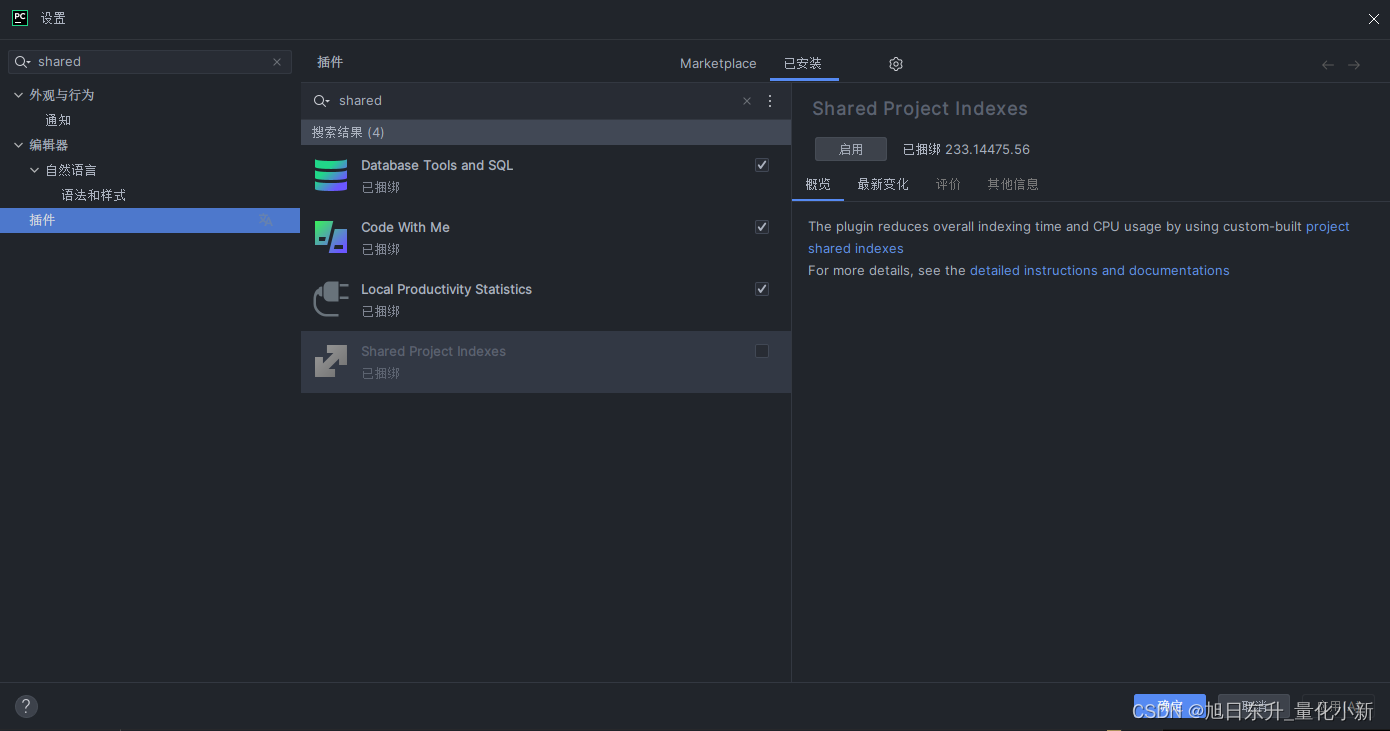Navigate back with the left arrow
The width and height of the screenshot is (1390, 731).
1328,65
